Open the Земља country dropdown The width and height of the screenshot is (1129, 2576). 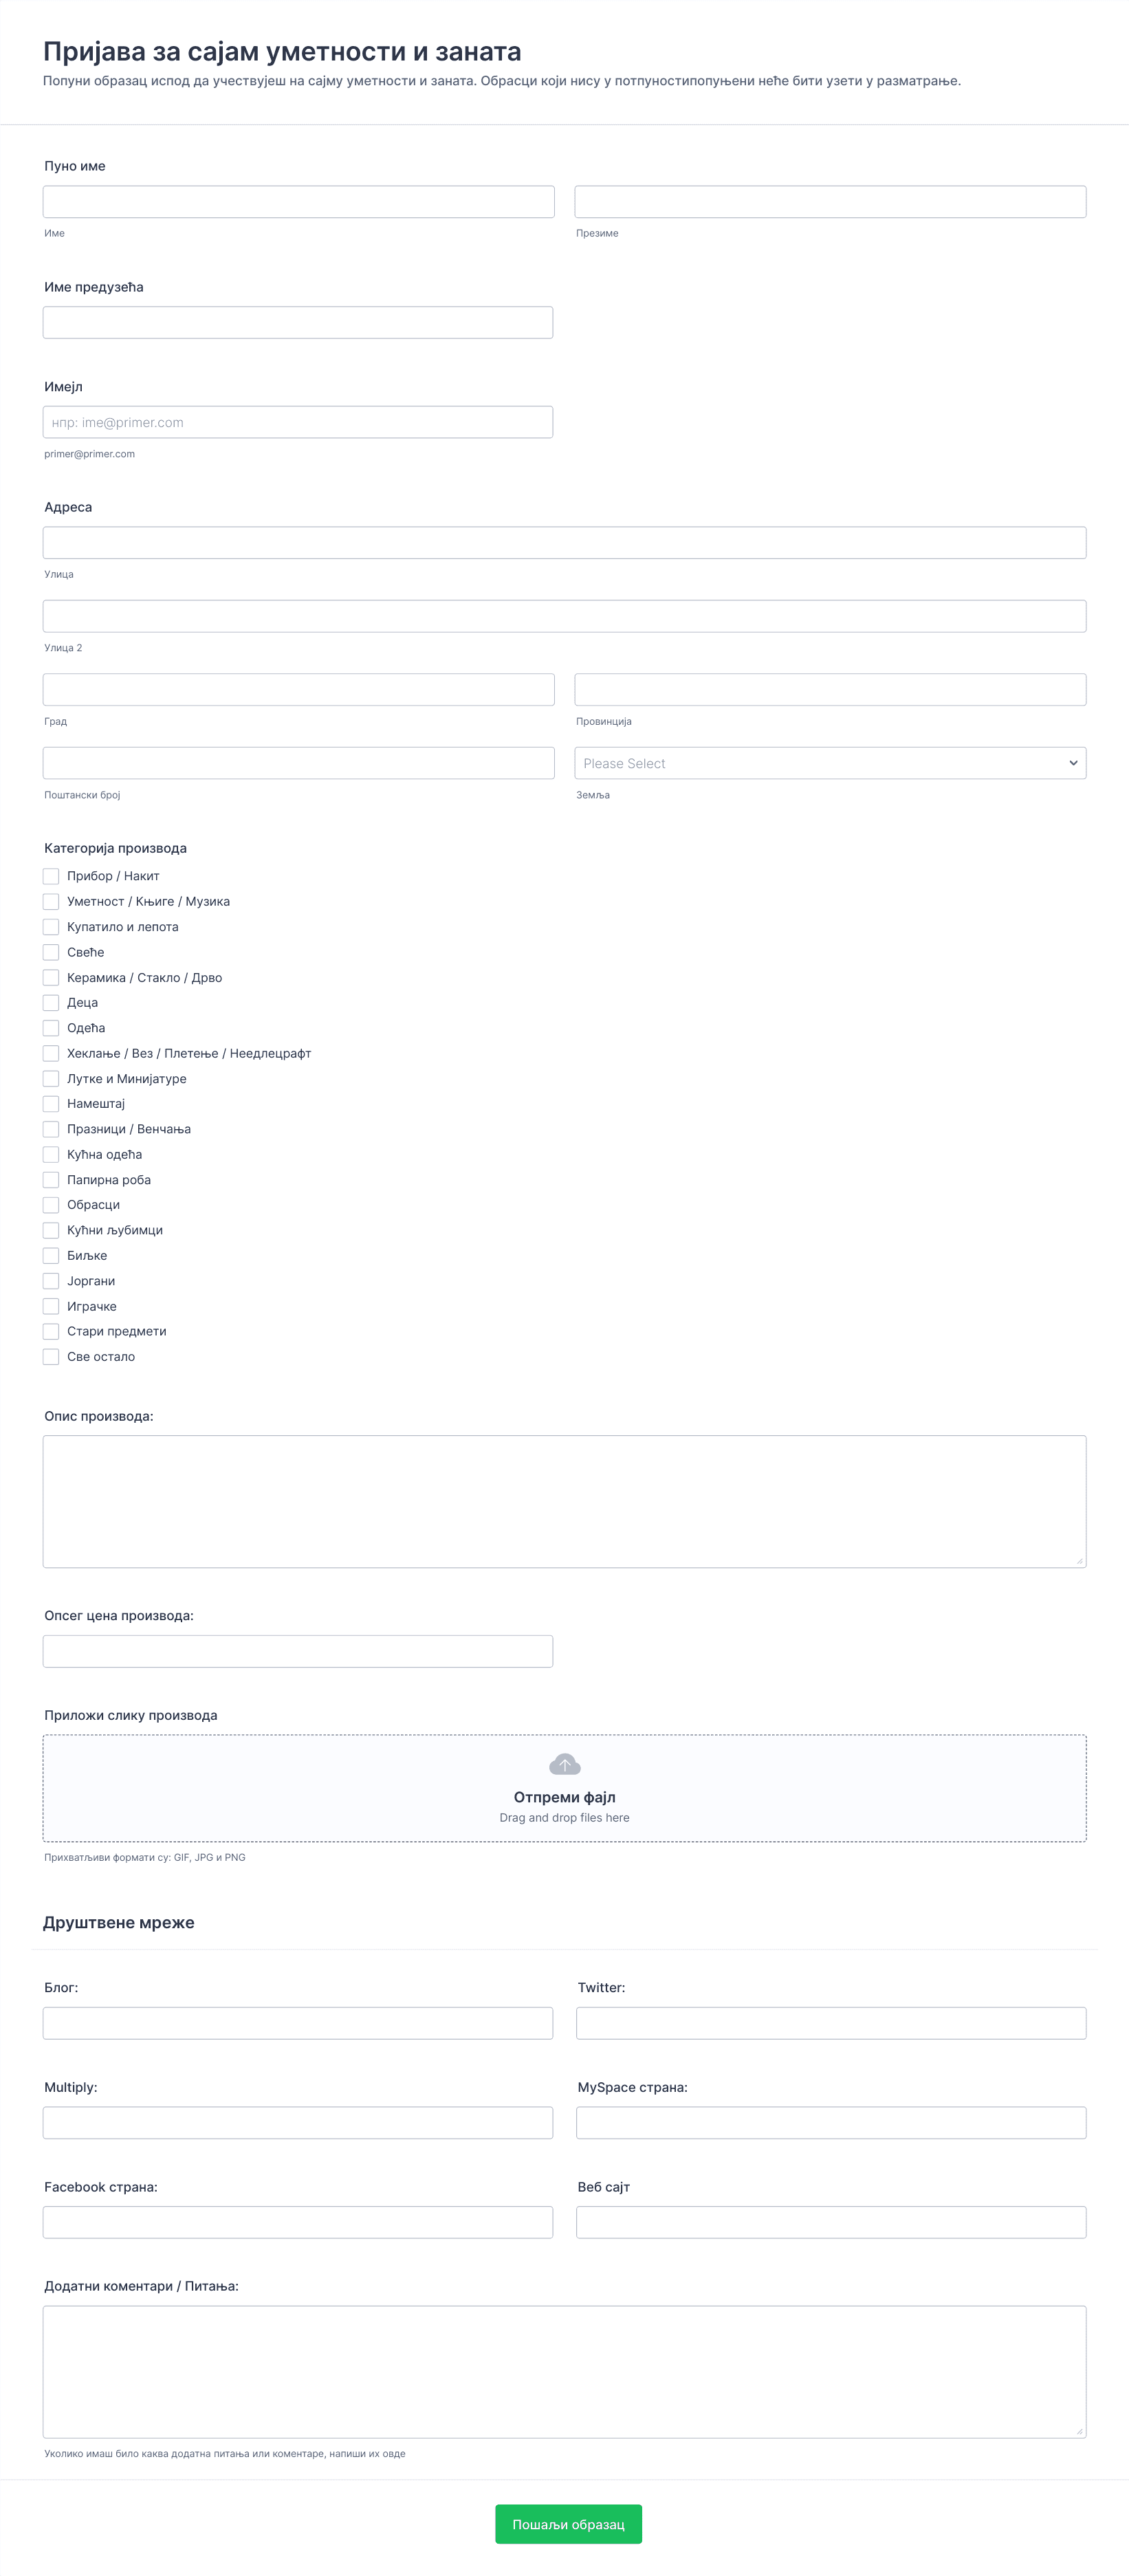coord(830,763)
